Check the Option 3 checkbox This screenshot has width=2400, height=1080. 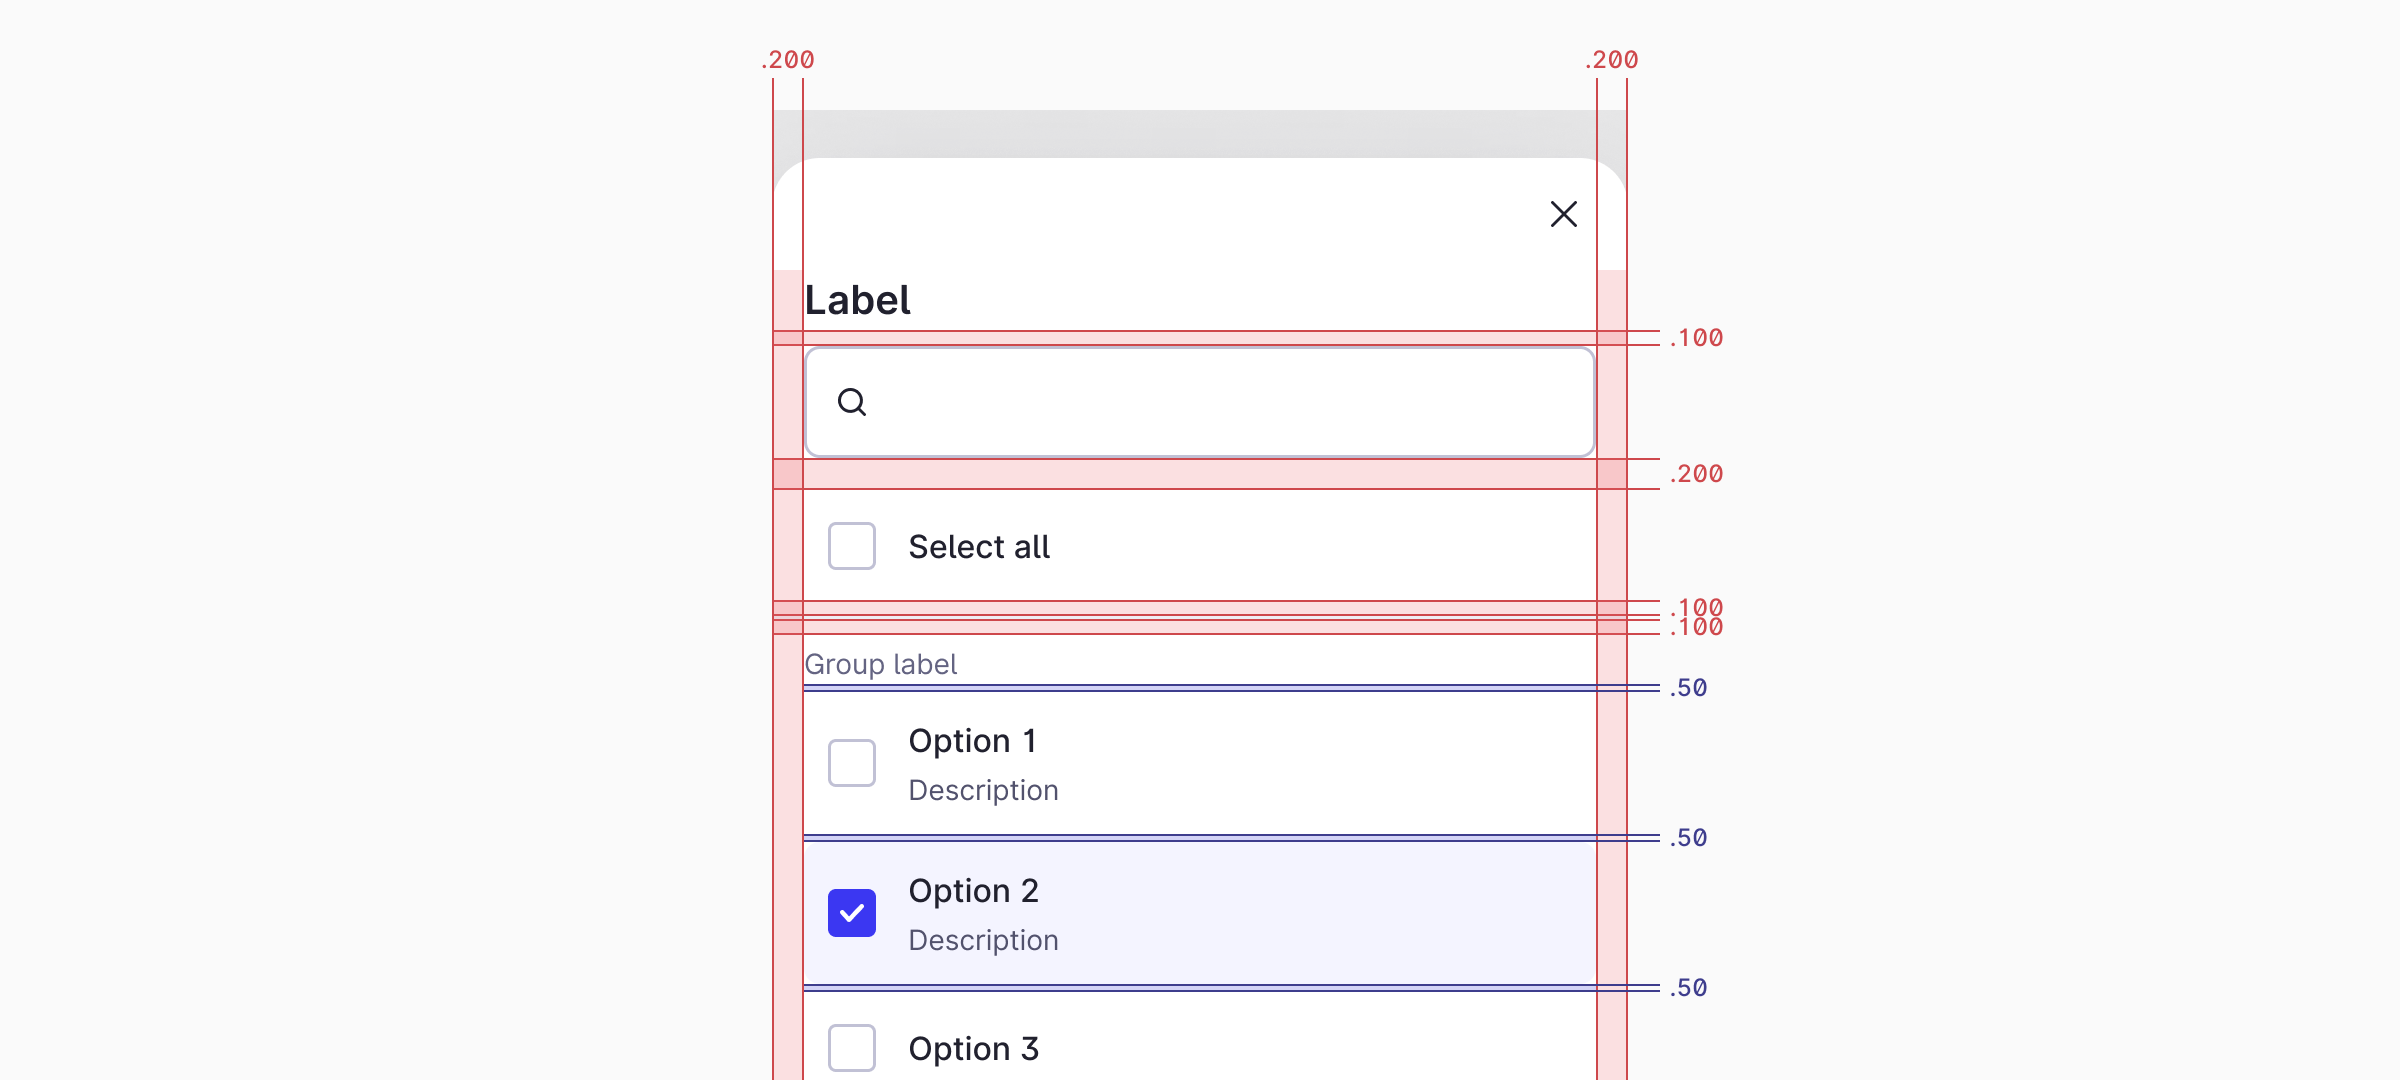pos(851,1048)
